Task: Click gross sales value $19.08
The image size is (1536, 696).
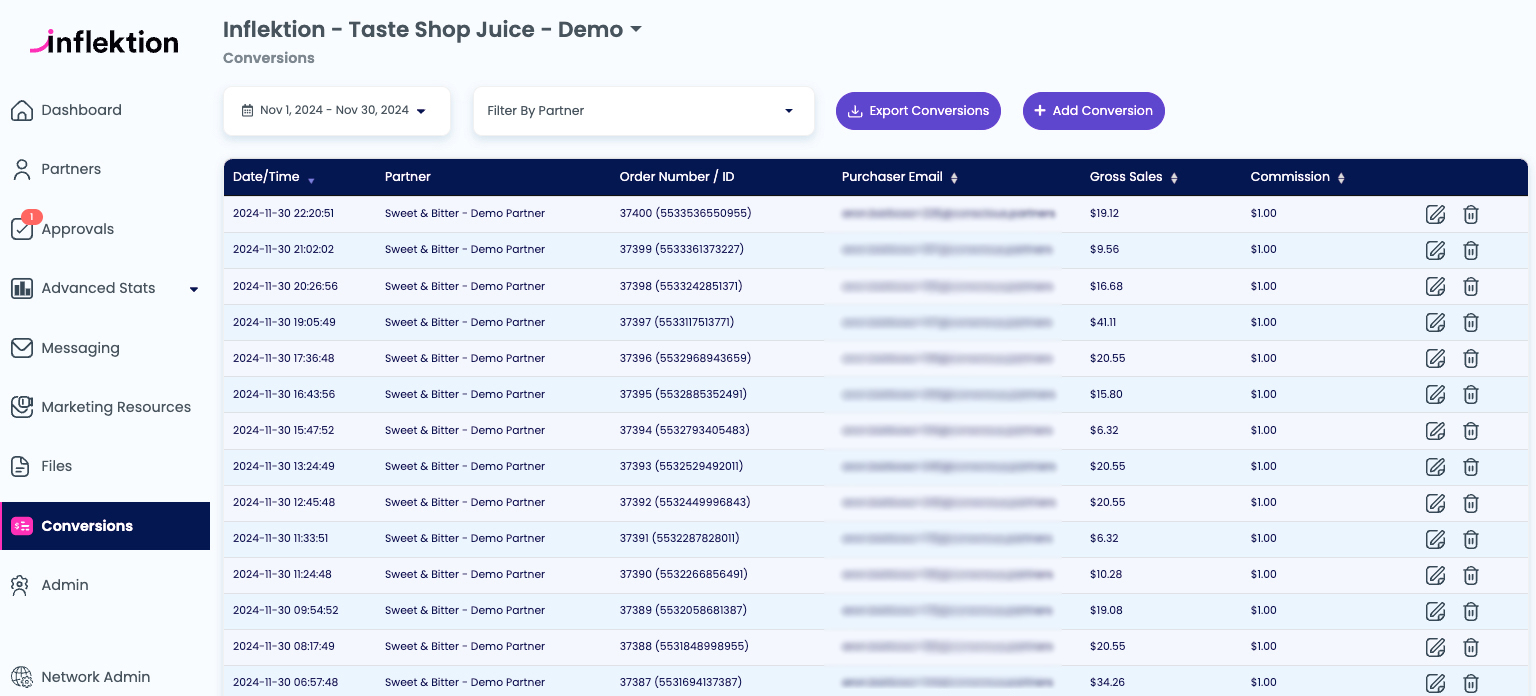Action: 1106,610
